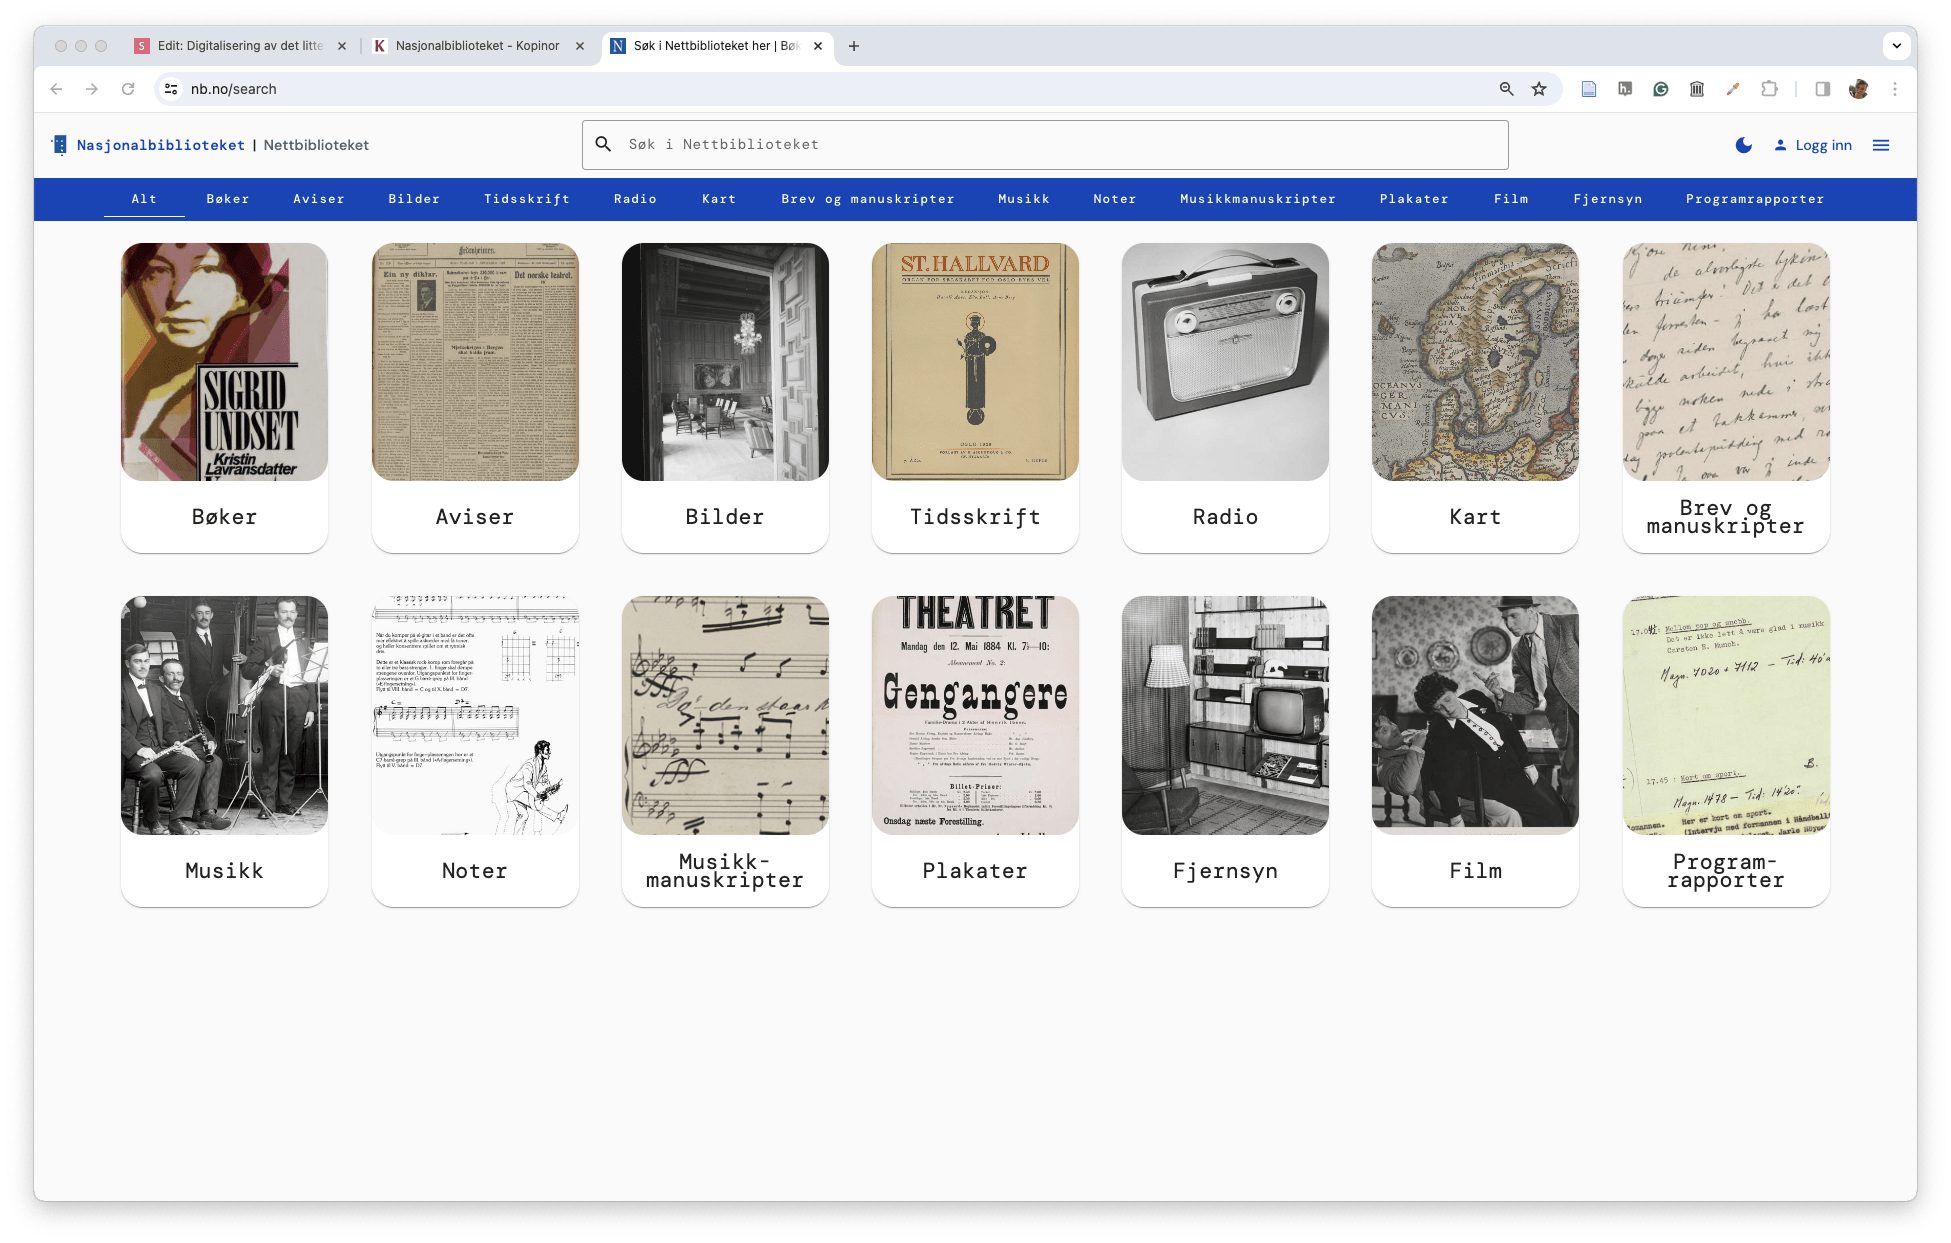Open the Plakater card with Gengangere poster
Screen dimensions: 1951x1243
tap(975, 751)
